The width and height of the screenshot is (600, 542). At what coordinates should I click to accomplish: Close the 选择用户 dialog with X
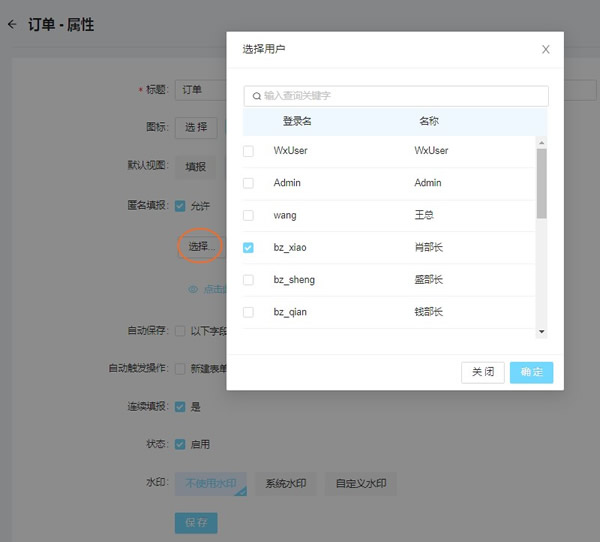[545, 49]
